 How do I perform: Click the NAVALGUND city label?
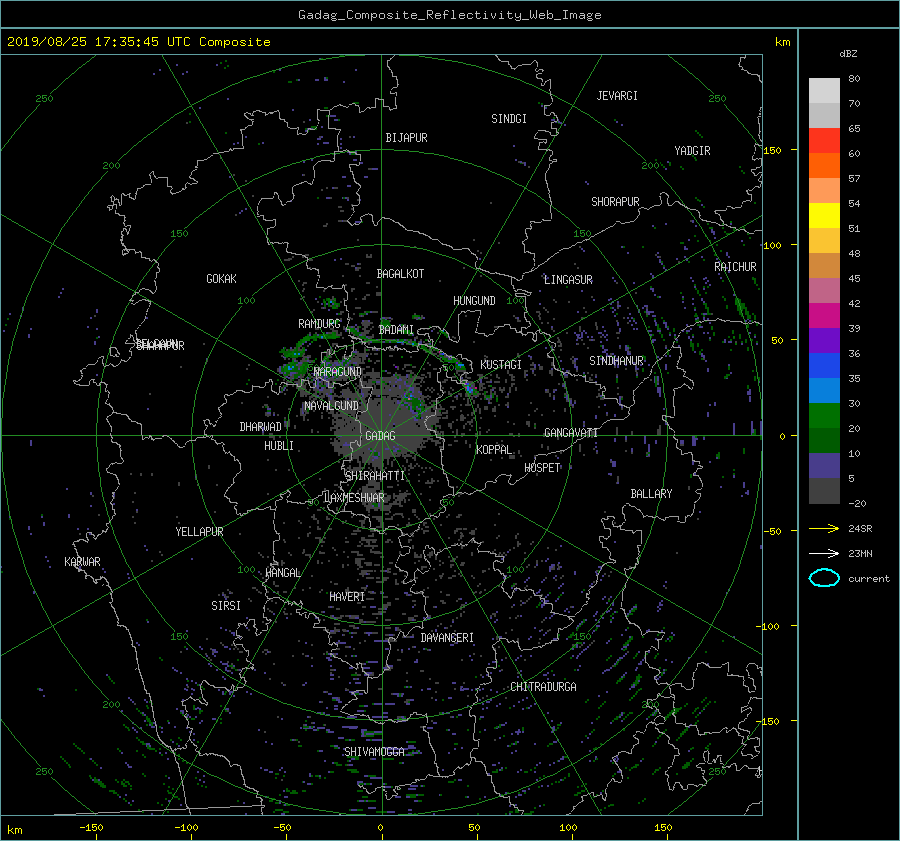pos(331,406)
